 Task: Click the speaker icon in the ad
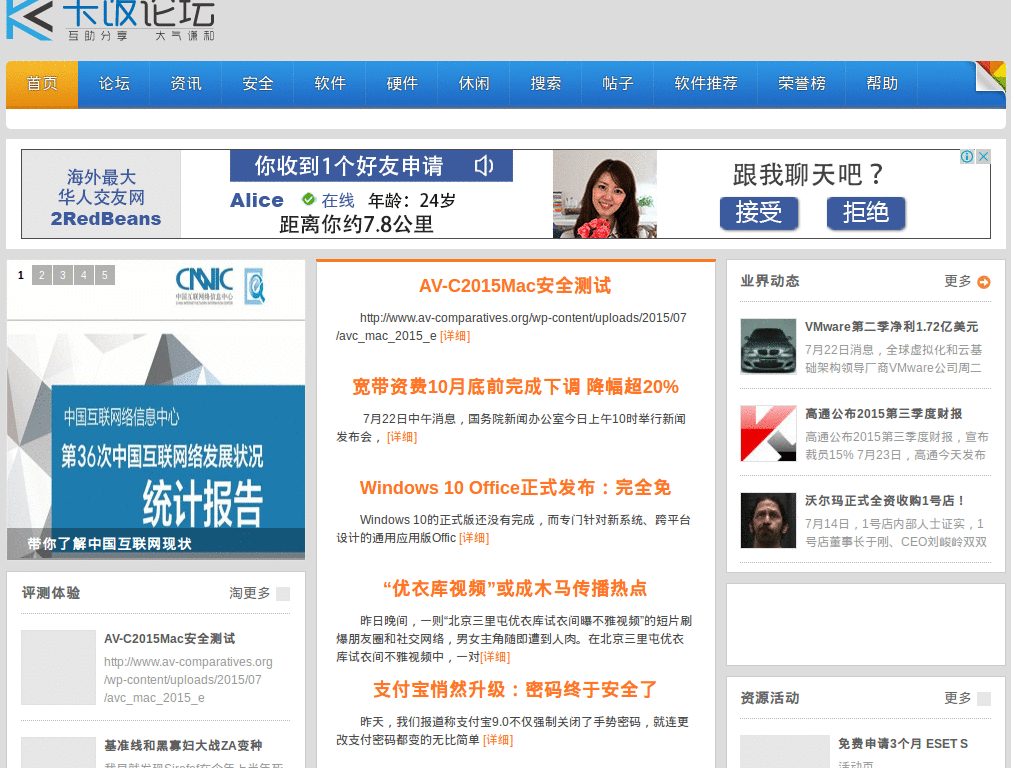[484, 166]
